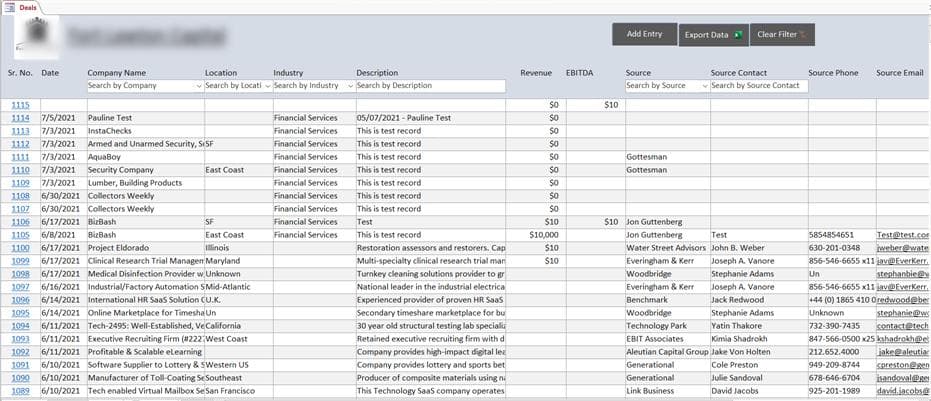Image resolution: width=931 pixels, height=401 pixels.
Task: Click the david.jacobs email link
Action: (903, 391)
